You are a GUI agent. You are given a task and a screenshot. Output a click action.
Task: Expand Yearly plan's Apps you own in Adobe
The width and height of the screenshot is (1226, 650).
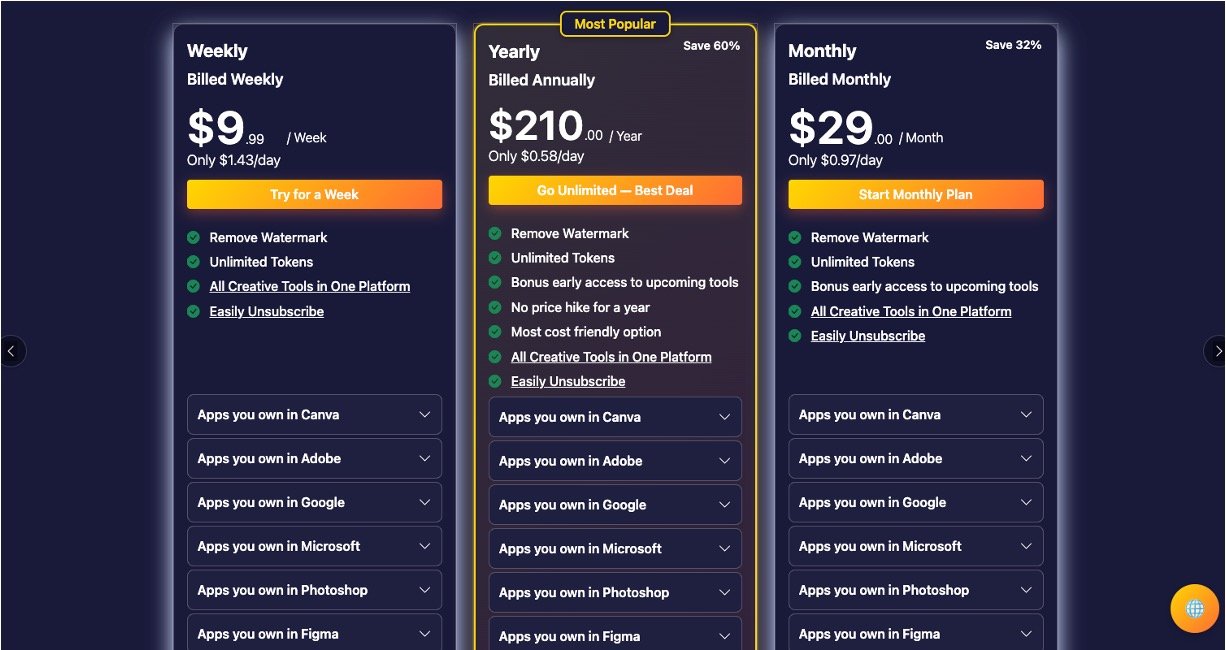coord(615,461)
